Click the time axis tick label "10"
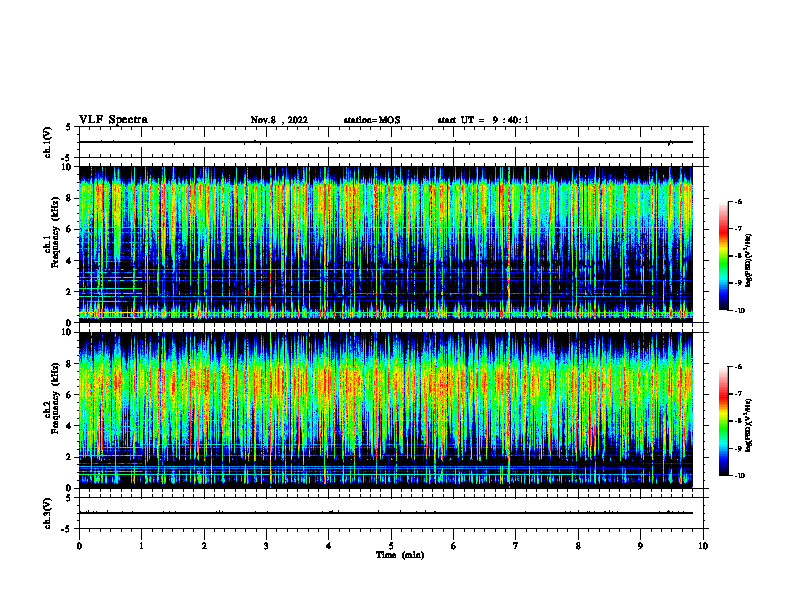The image size is (792, 612). 703,546
